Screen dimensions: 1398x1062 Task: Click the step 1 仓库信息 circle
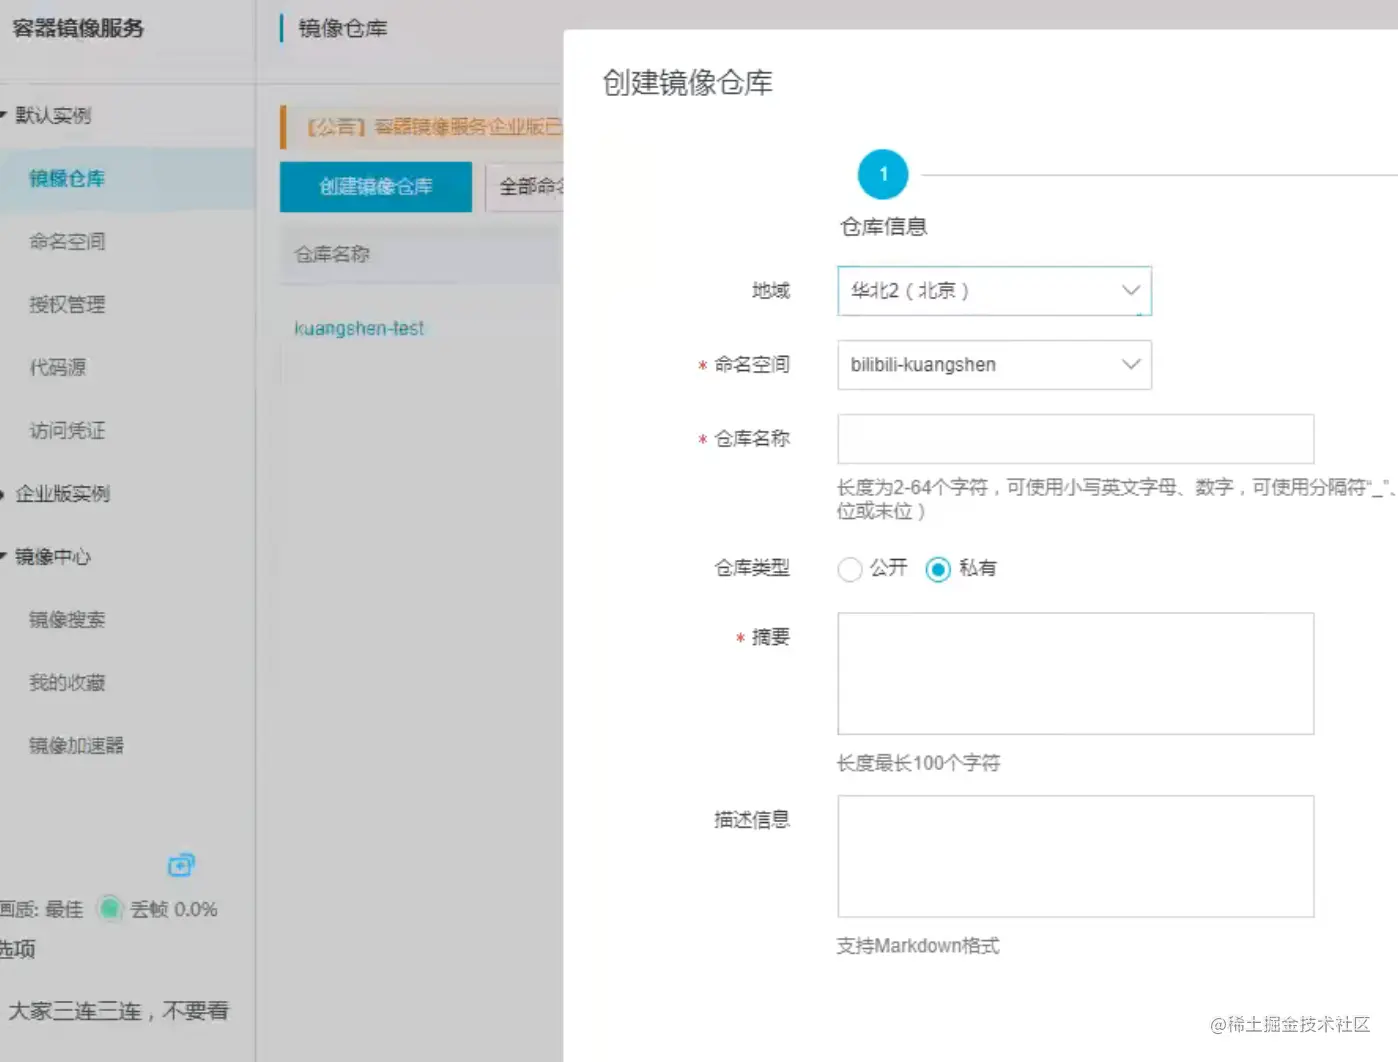pyautogui.click(x=883, y=175)
